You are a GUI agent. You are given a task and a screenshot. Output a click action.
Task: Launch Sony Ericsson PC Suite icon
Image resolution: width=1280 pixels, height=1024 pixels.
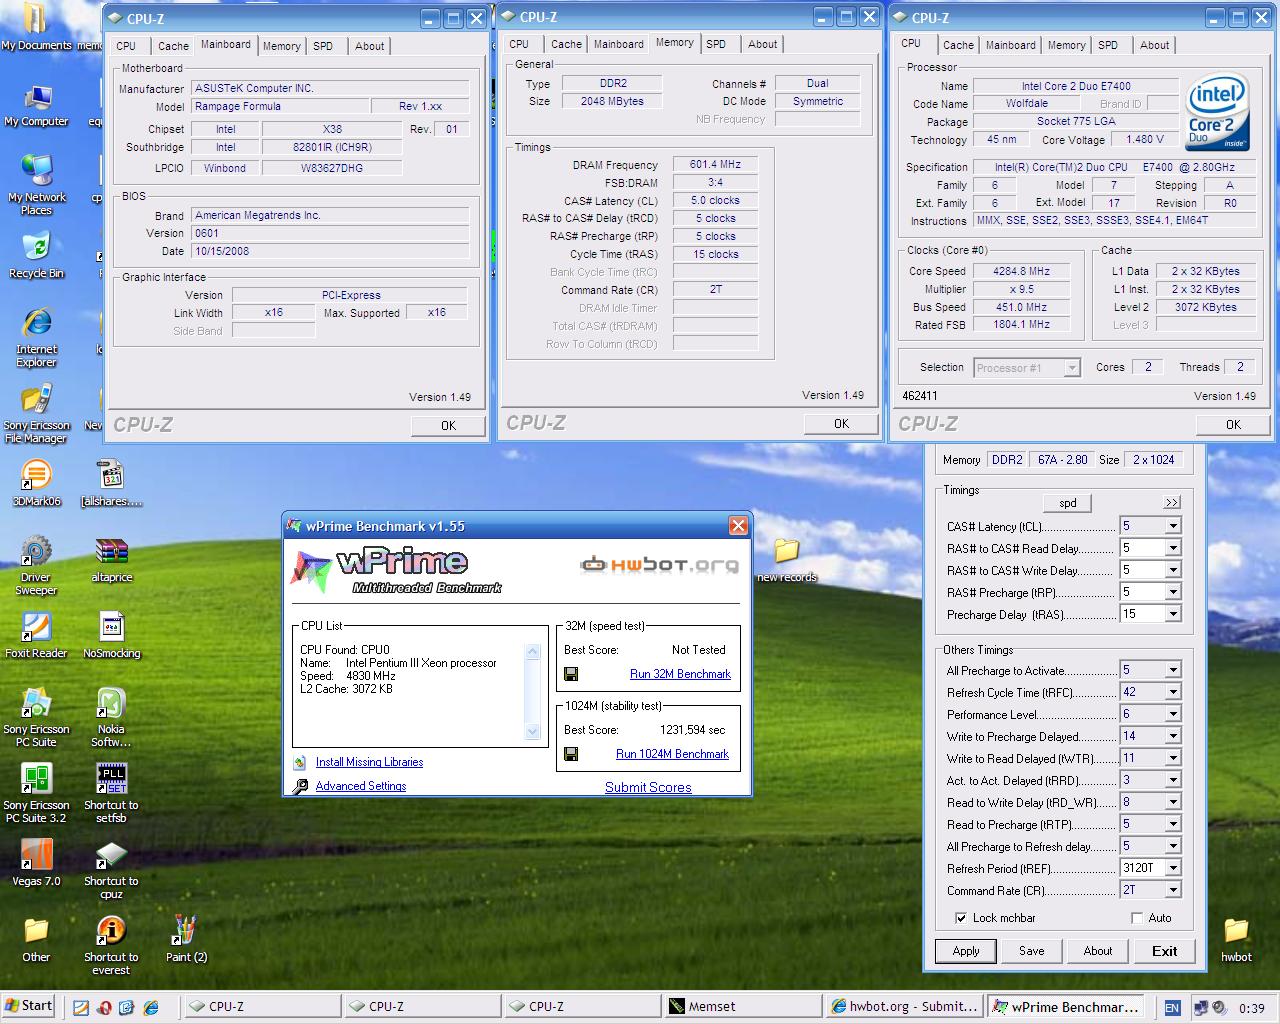[36, 717]
